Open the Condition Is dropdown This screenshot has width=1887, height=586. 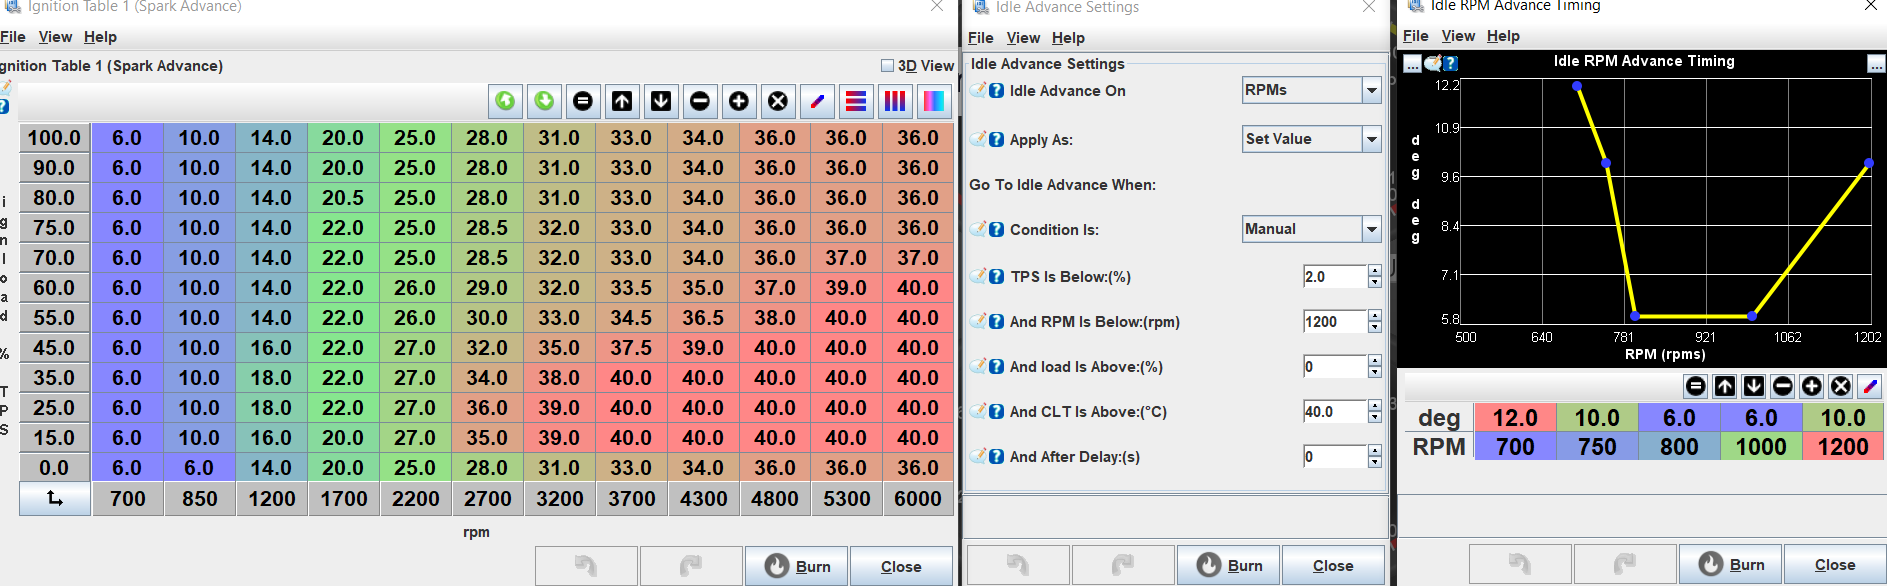click(x=1371, y=229)
